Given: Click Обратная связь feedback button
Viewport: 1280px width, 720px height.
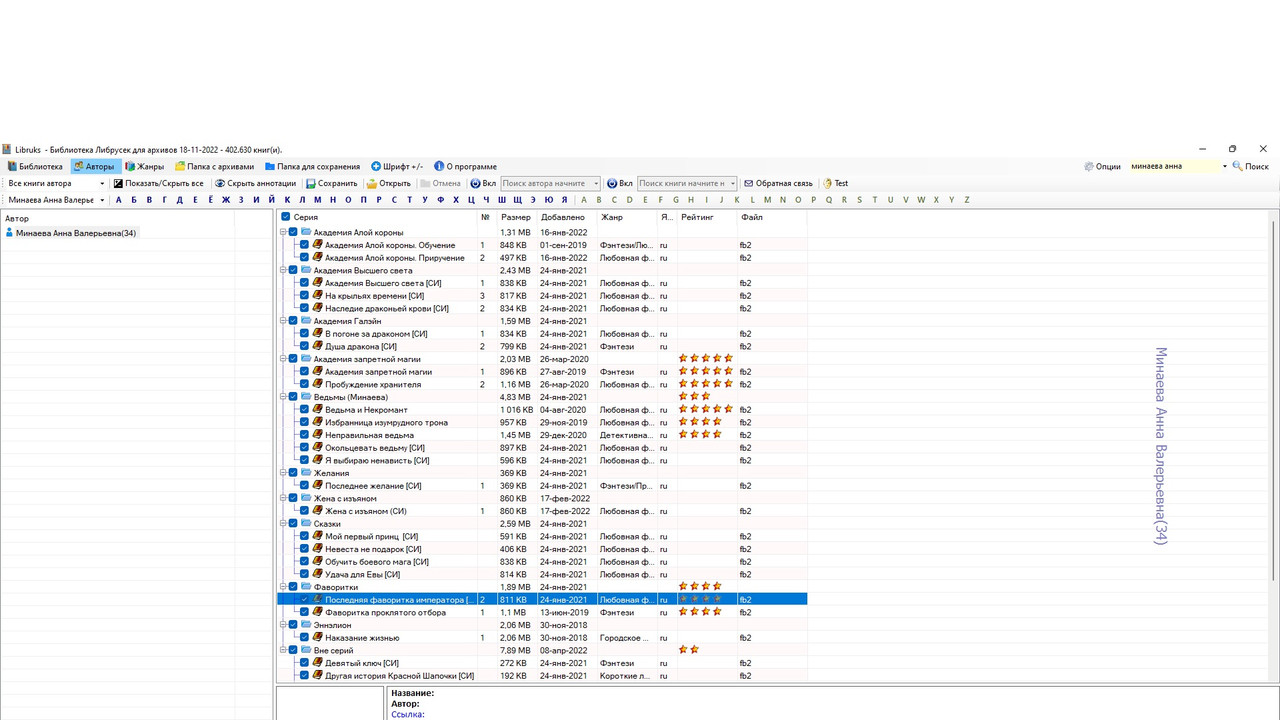Looking at the screenshot, I should click(778, 184).
